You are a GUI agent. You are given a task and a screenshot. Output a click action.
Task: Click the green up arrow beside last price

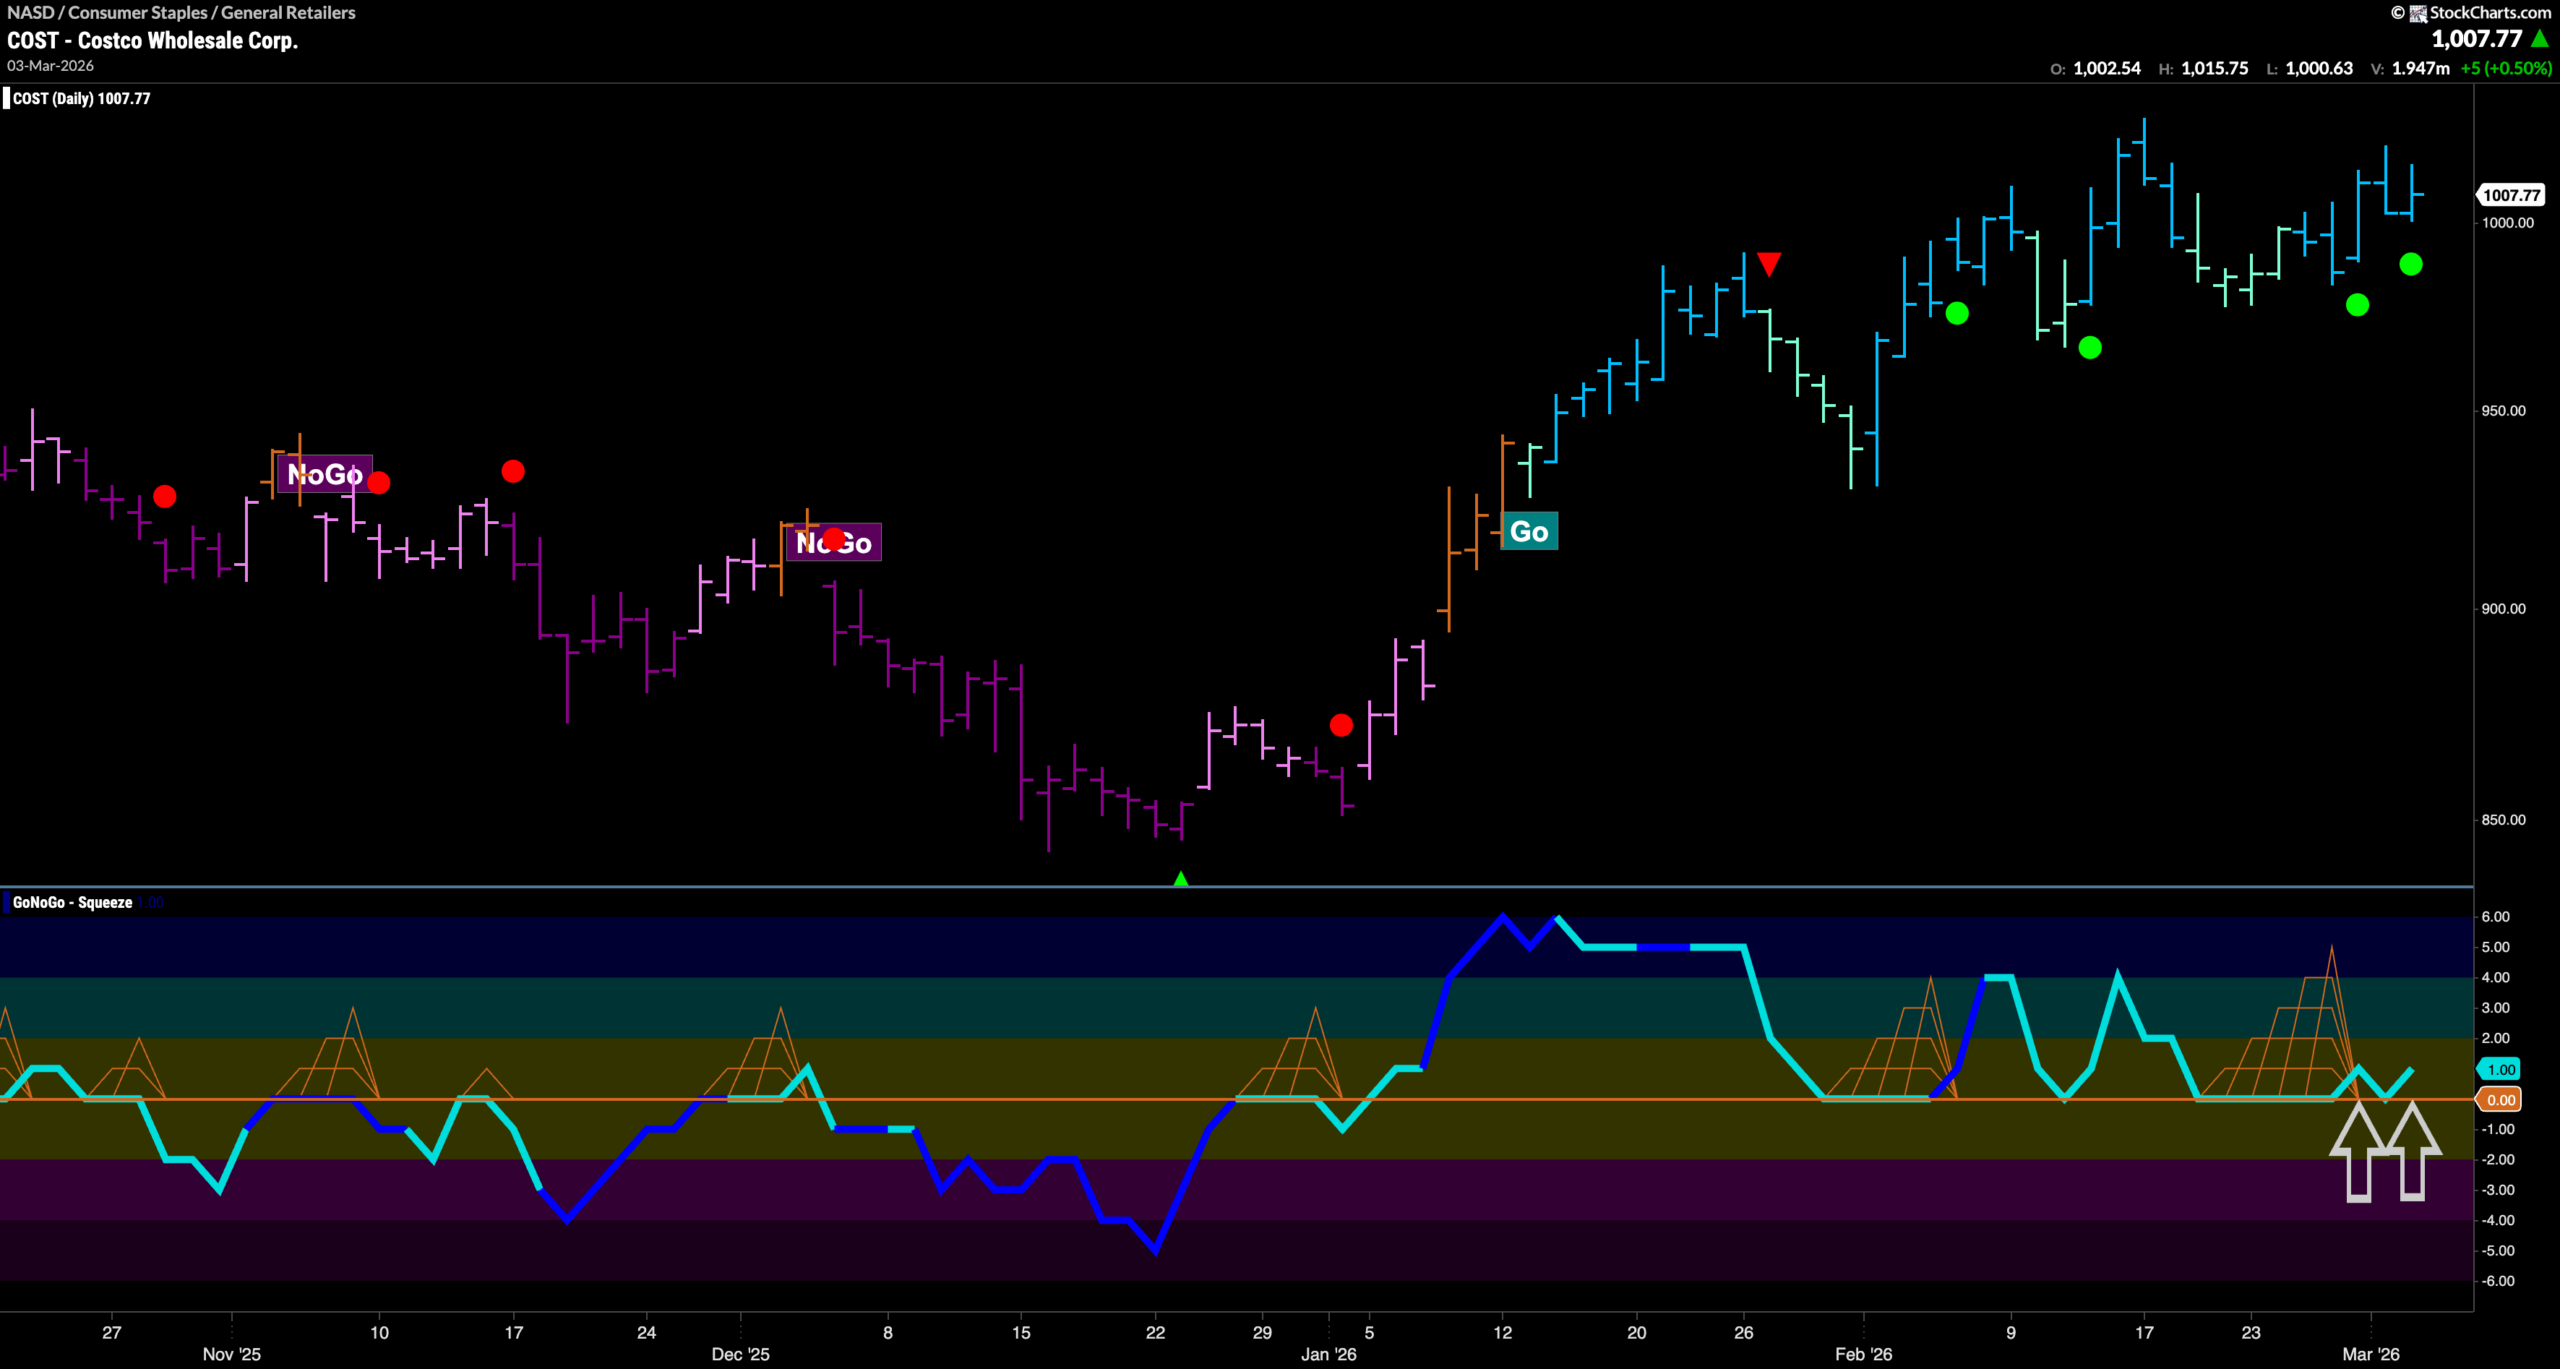coord(2540,38)
